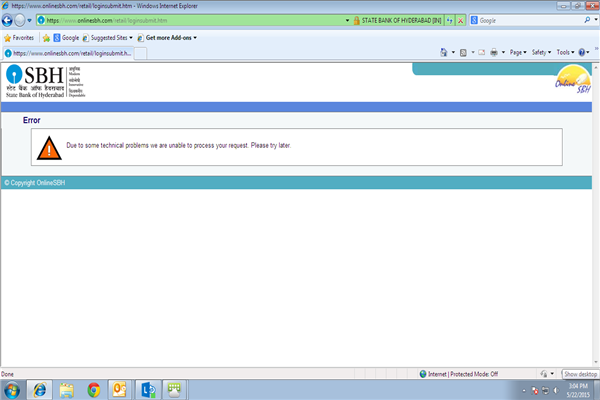Expand the Home button dropdown arrow
This screenshot has height=400, width=600.
453,52
